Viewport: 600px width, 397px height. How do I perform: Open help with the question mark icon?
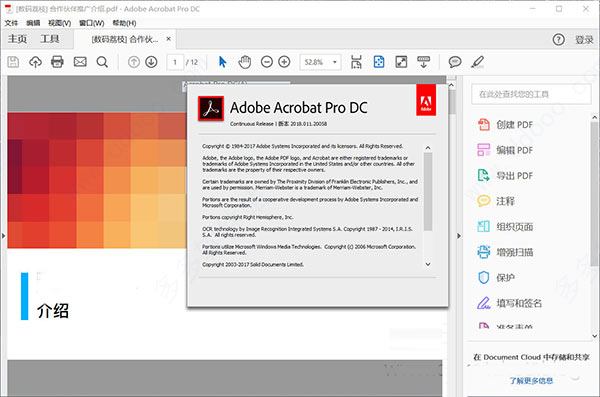558,39
